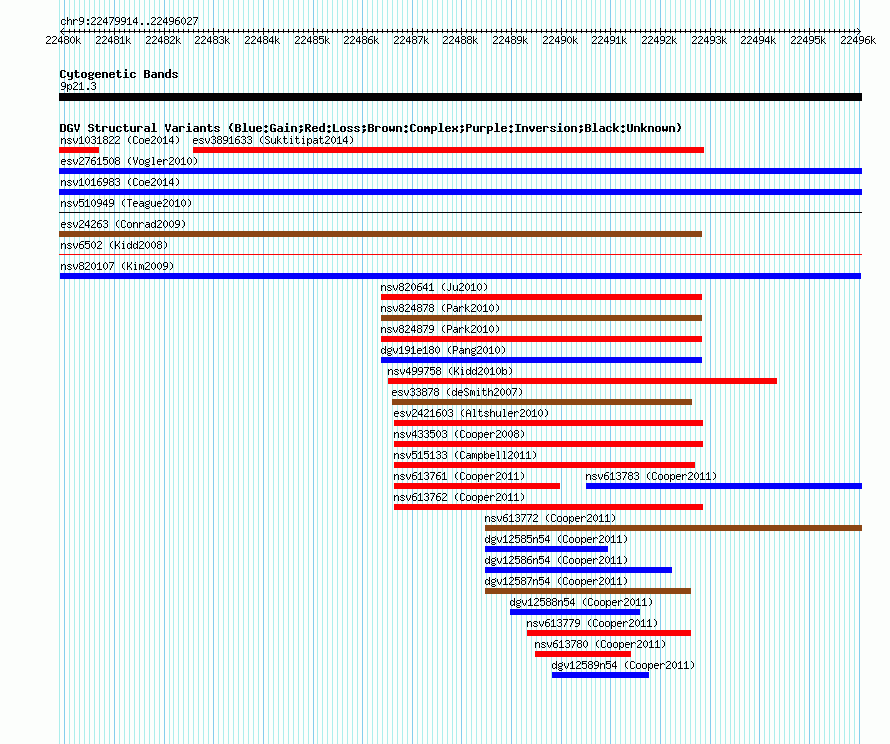Click the 22488k ruler tick label
Viewport: 890px width, 744px height.
pyautogui.click(x=460, y=40)
